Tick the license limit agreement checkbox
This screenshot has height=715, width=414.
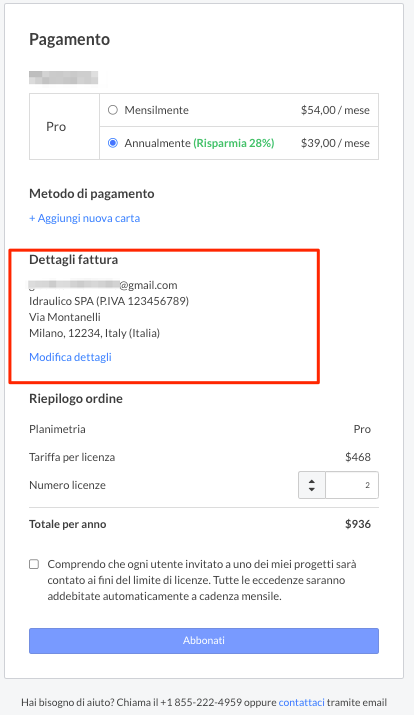coord(34,564)
